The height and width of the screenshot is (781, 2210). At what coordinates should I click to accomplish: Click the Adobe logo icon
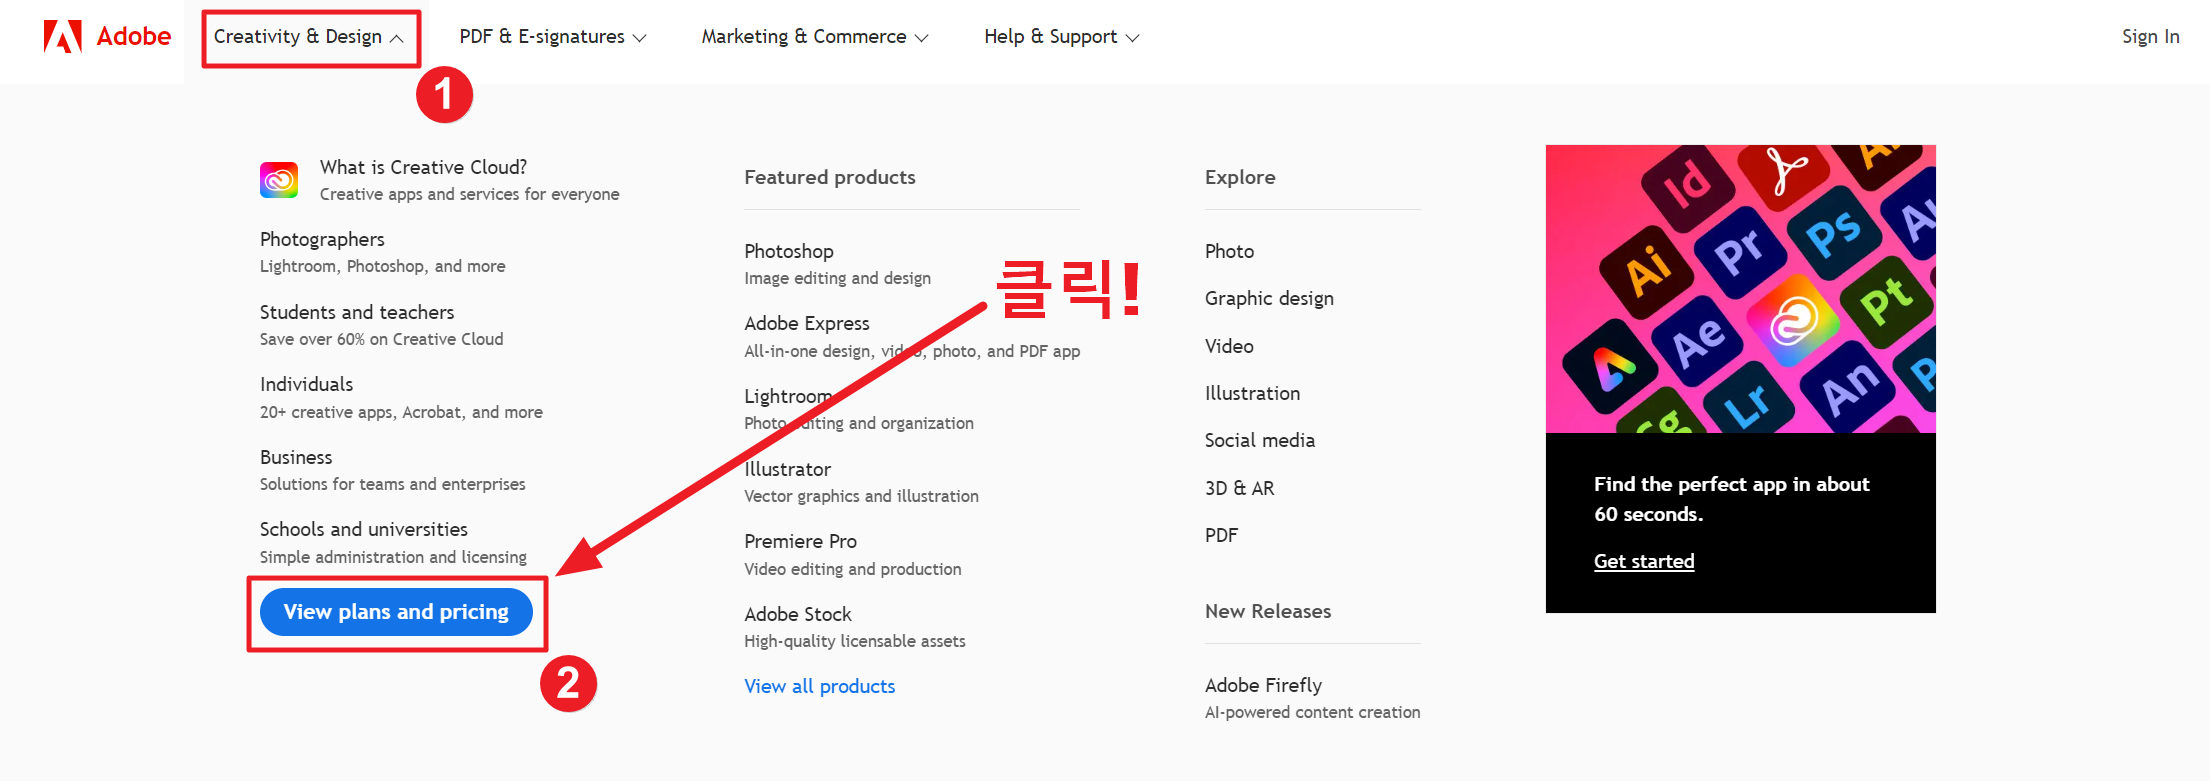62,36
